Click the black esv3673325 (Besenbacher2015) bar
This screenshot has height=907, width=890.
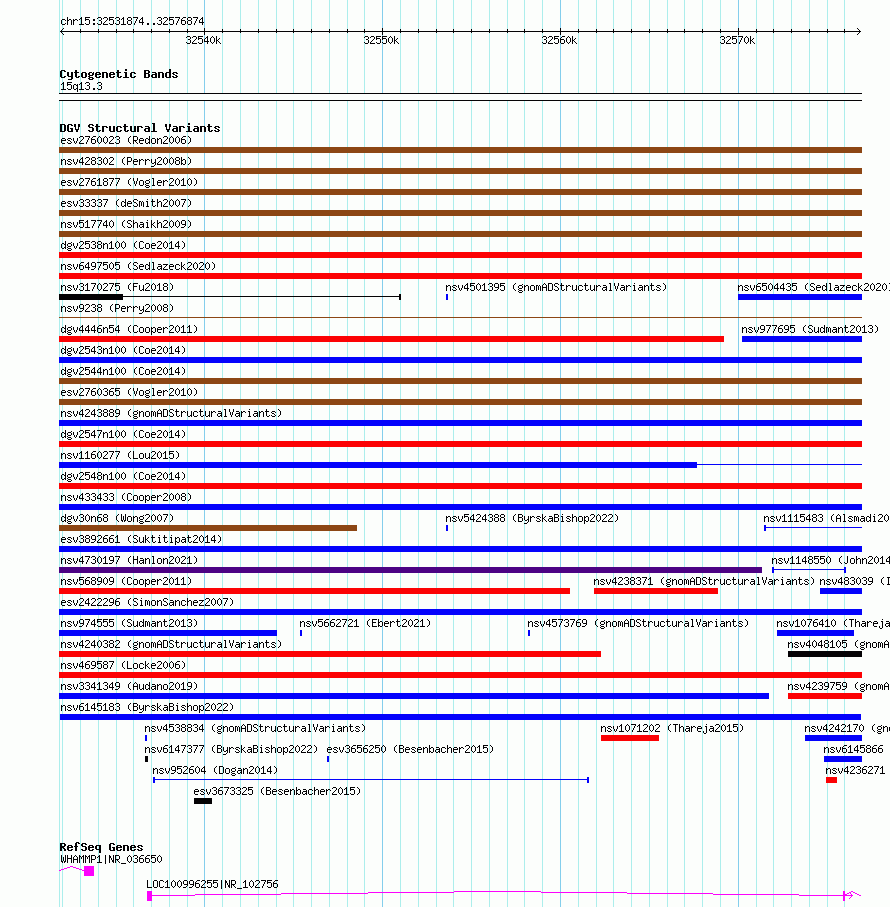coord(203,801)
